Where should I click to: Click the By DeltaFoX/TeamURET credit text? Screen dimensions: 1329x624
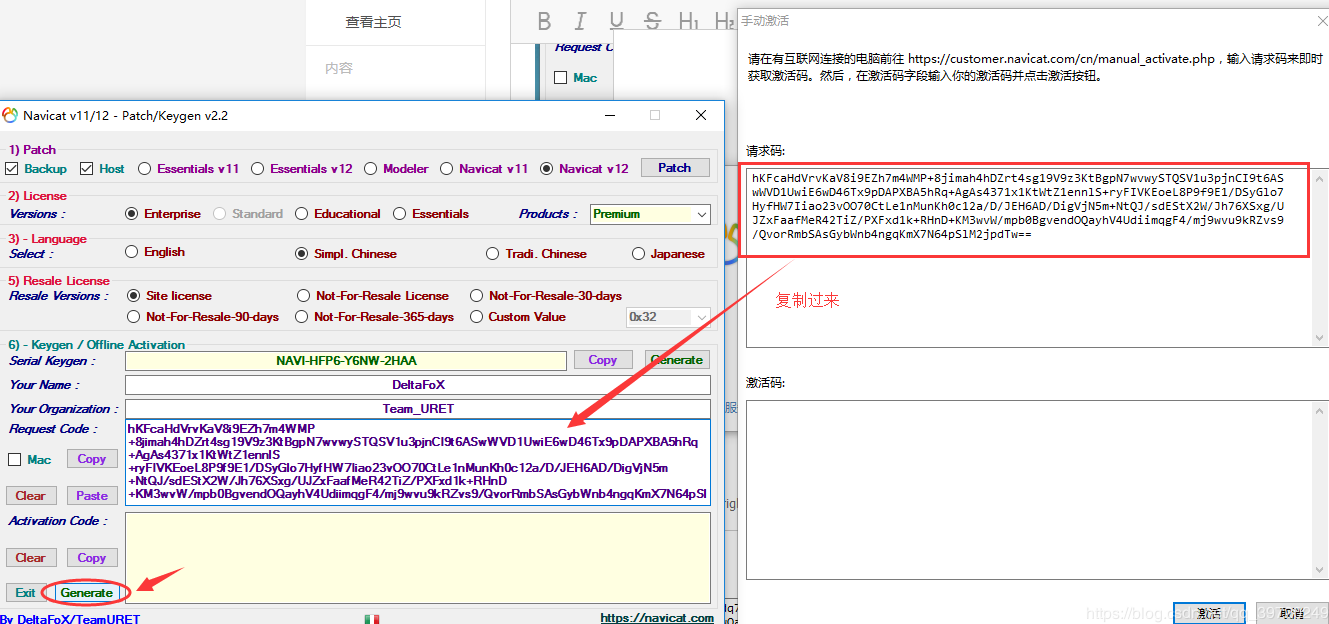[x=70, y=619]
